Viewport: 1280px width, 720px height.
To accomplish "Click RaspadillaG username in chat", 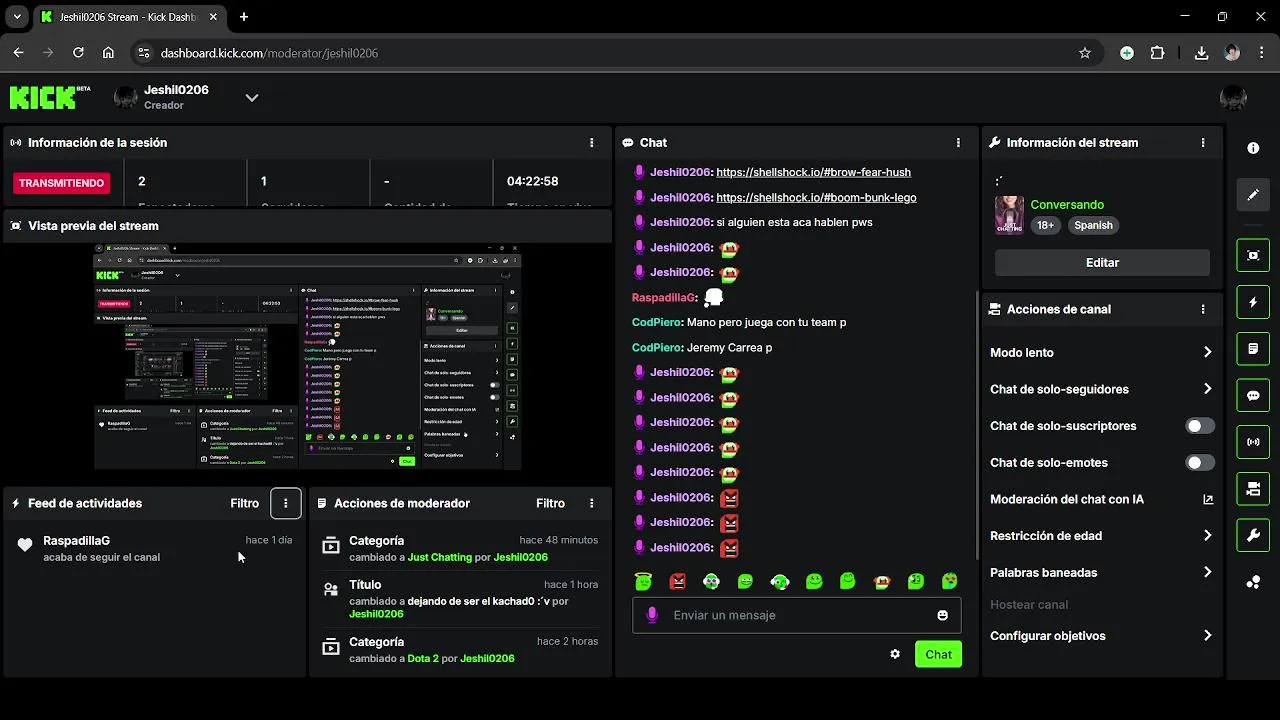I will pyautogui.click(x=665, y=297).
